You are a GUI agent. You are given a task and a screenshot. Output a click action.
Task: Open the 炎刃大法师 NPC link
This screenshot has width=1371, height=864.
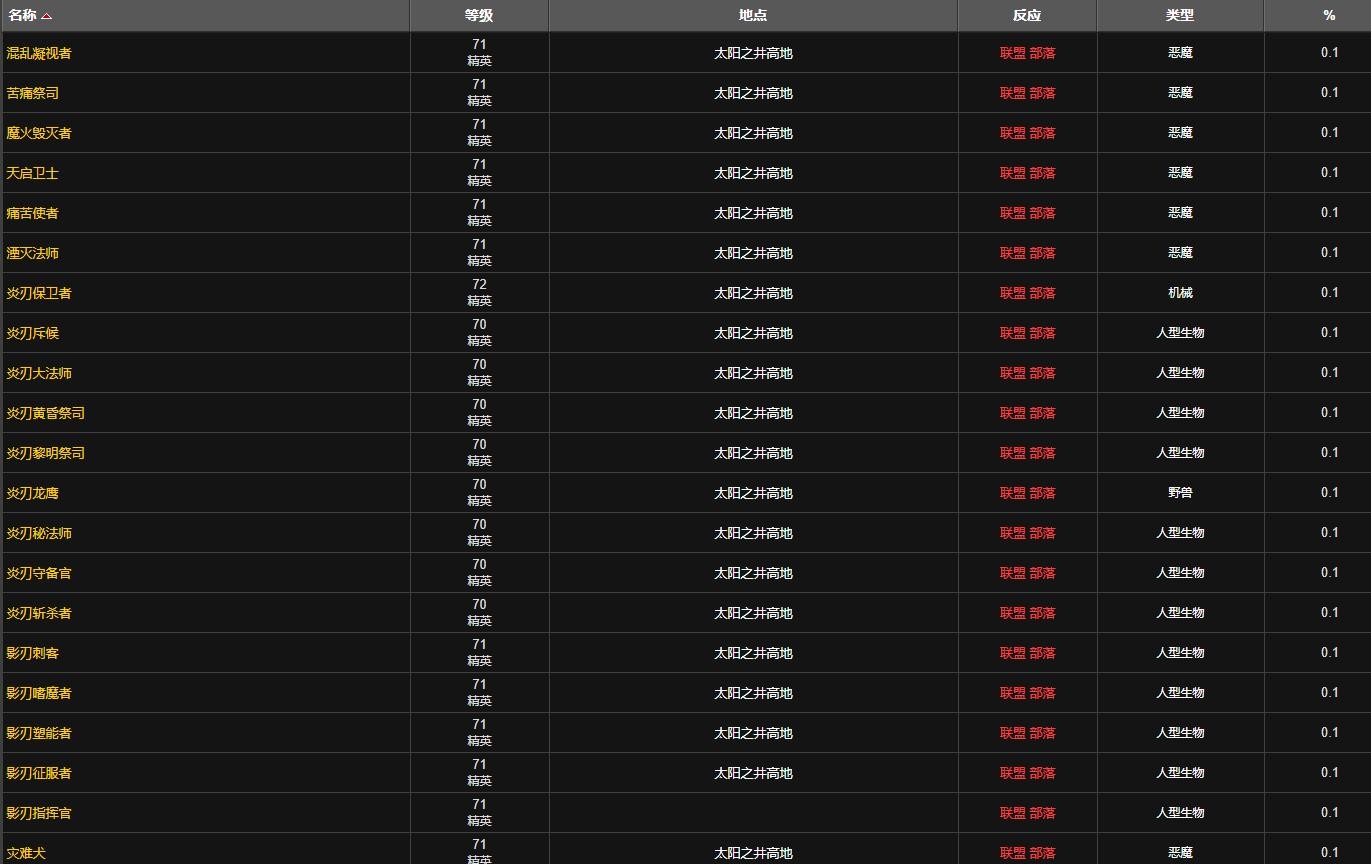click(x=39, y=373)
